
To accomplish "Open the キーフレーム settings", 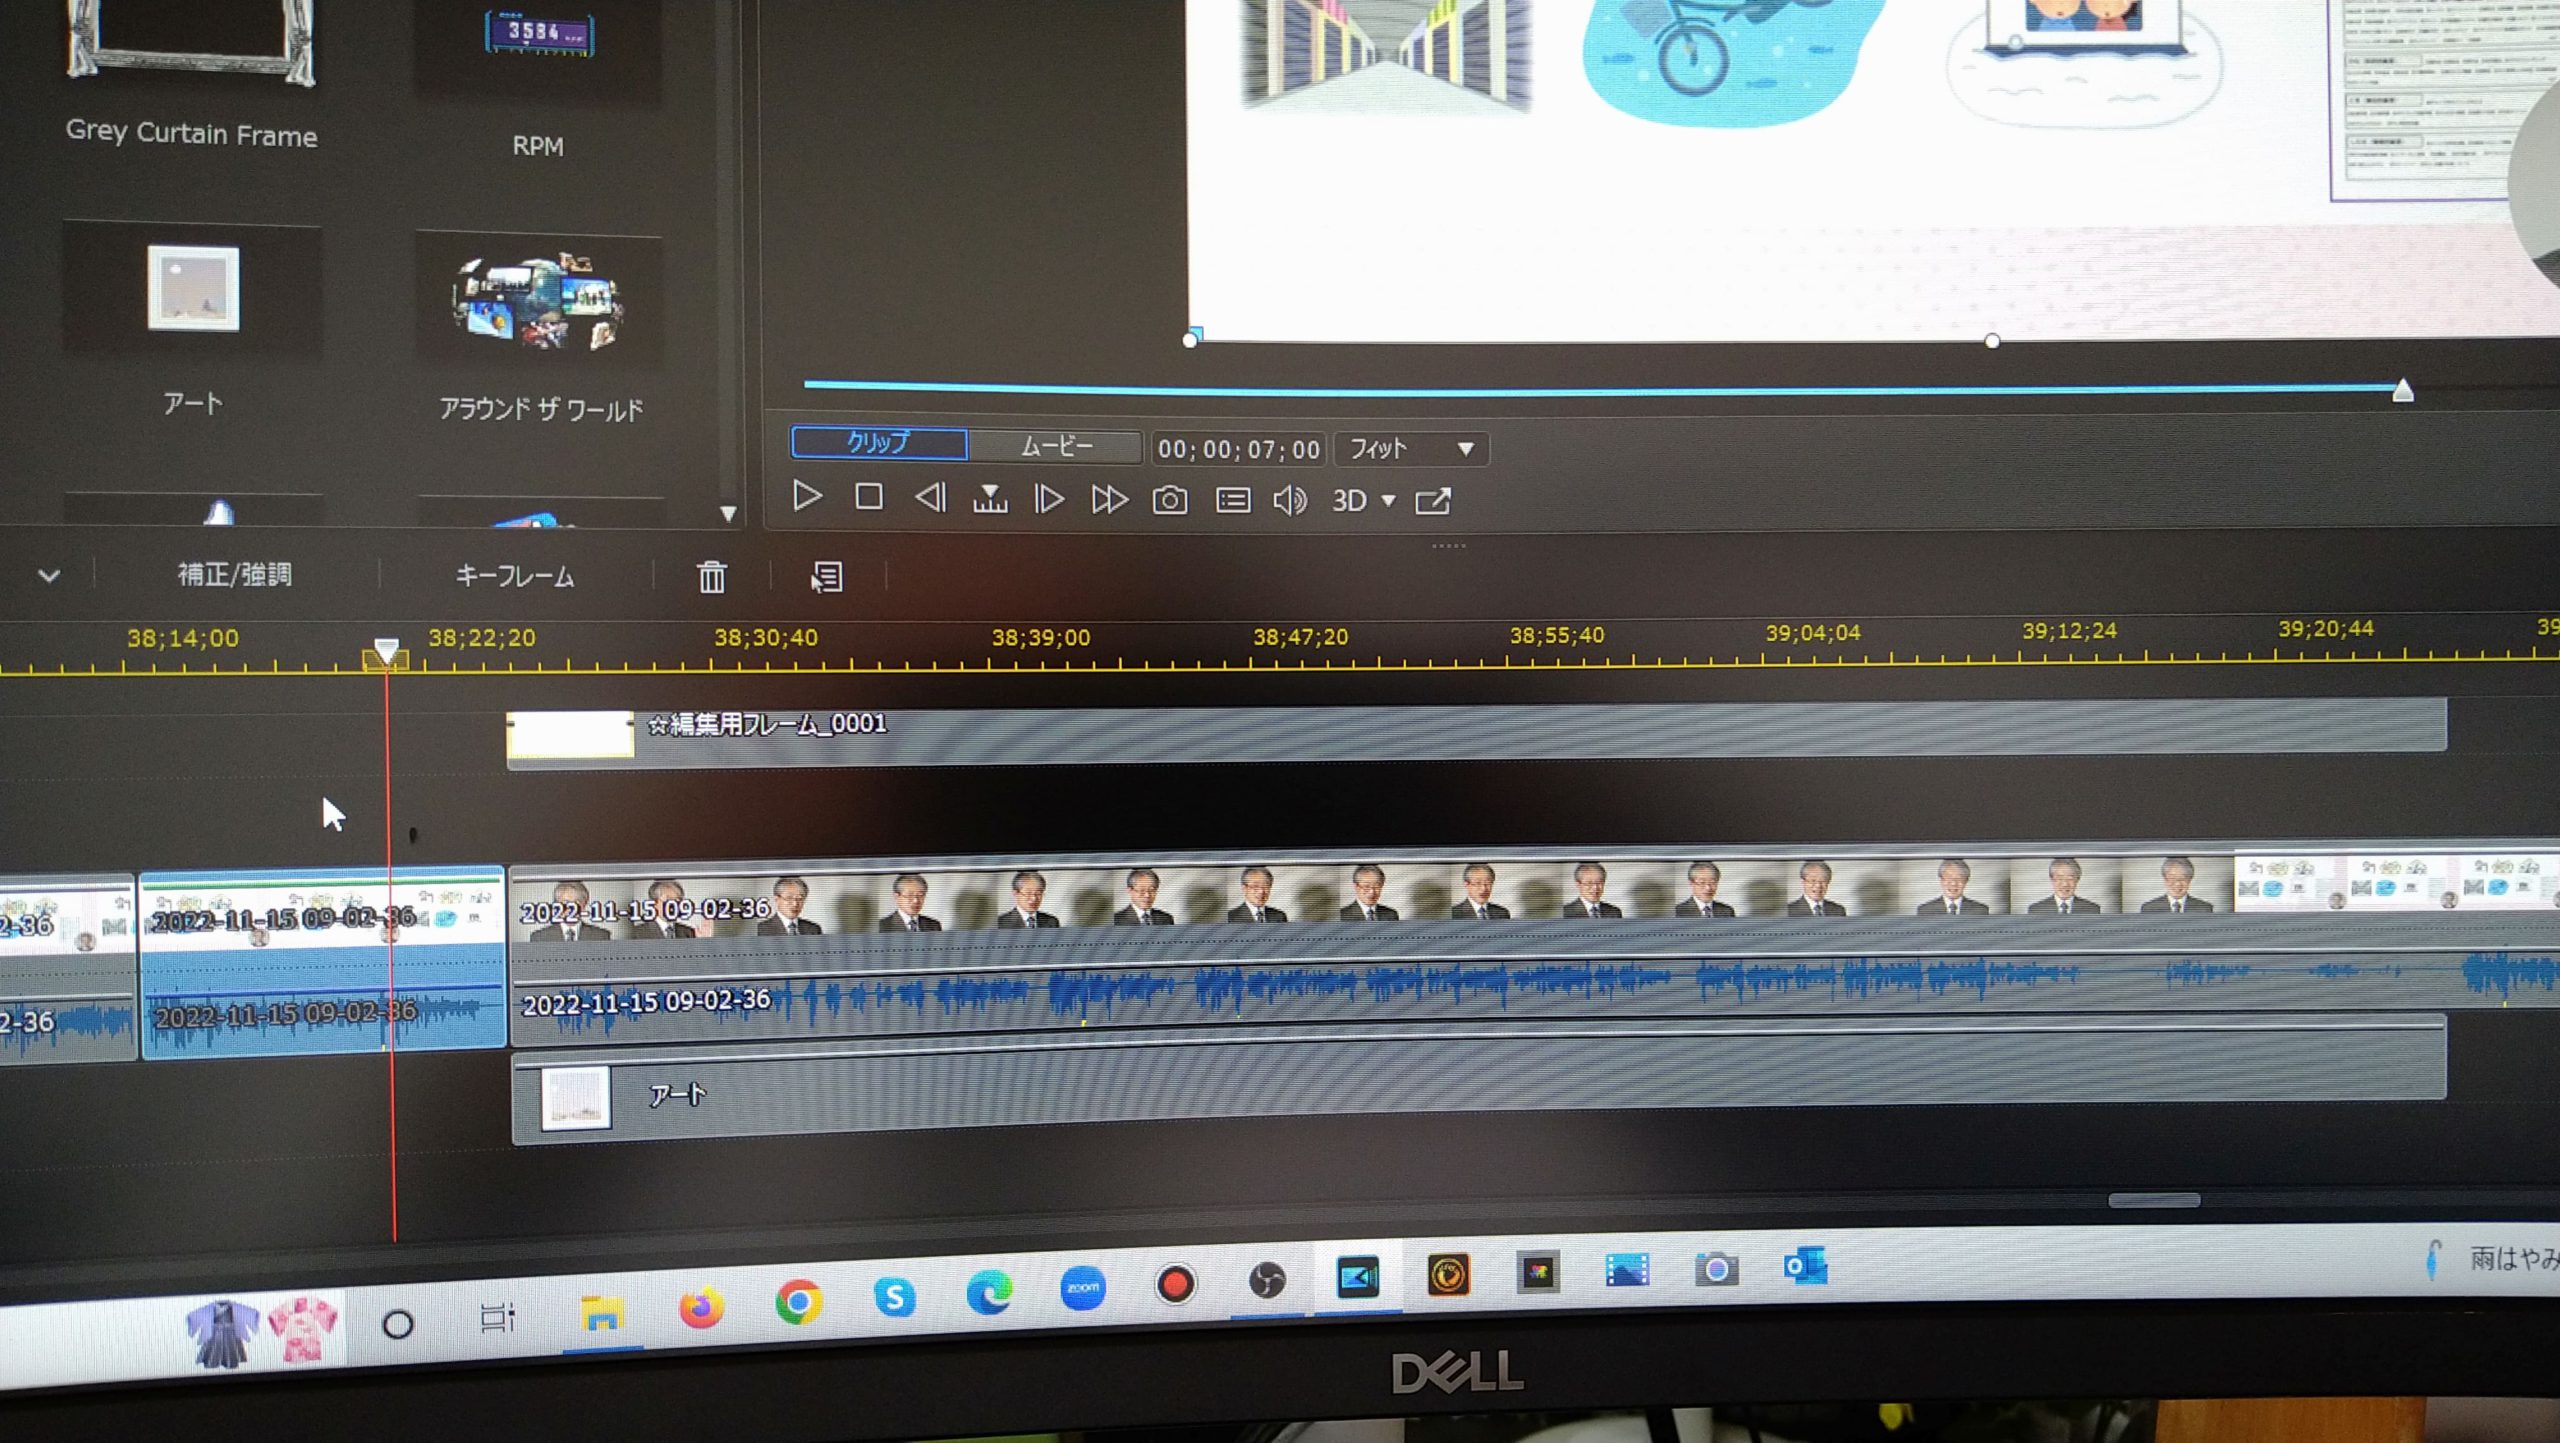I will click(x=514, y=576).
